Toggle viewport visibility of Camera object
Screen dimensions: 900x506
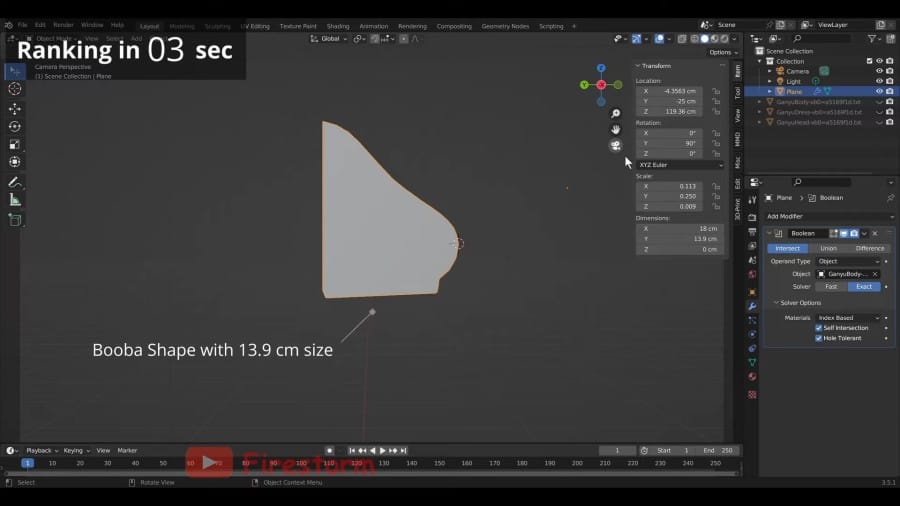click(x=879, y=71)
